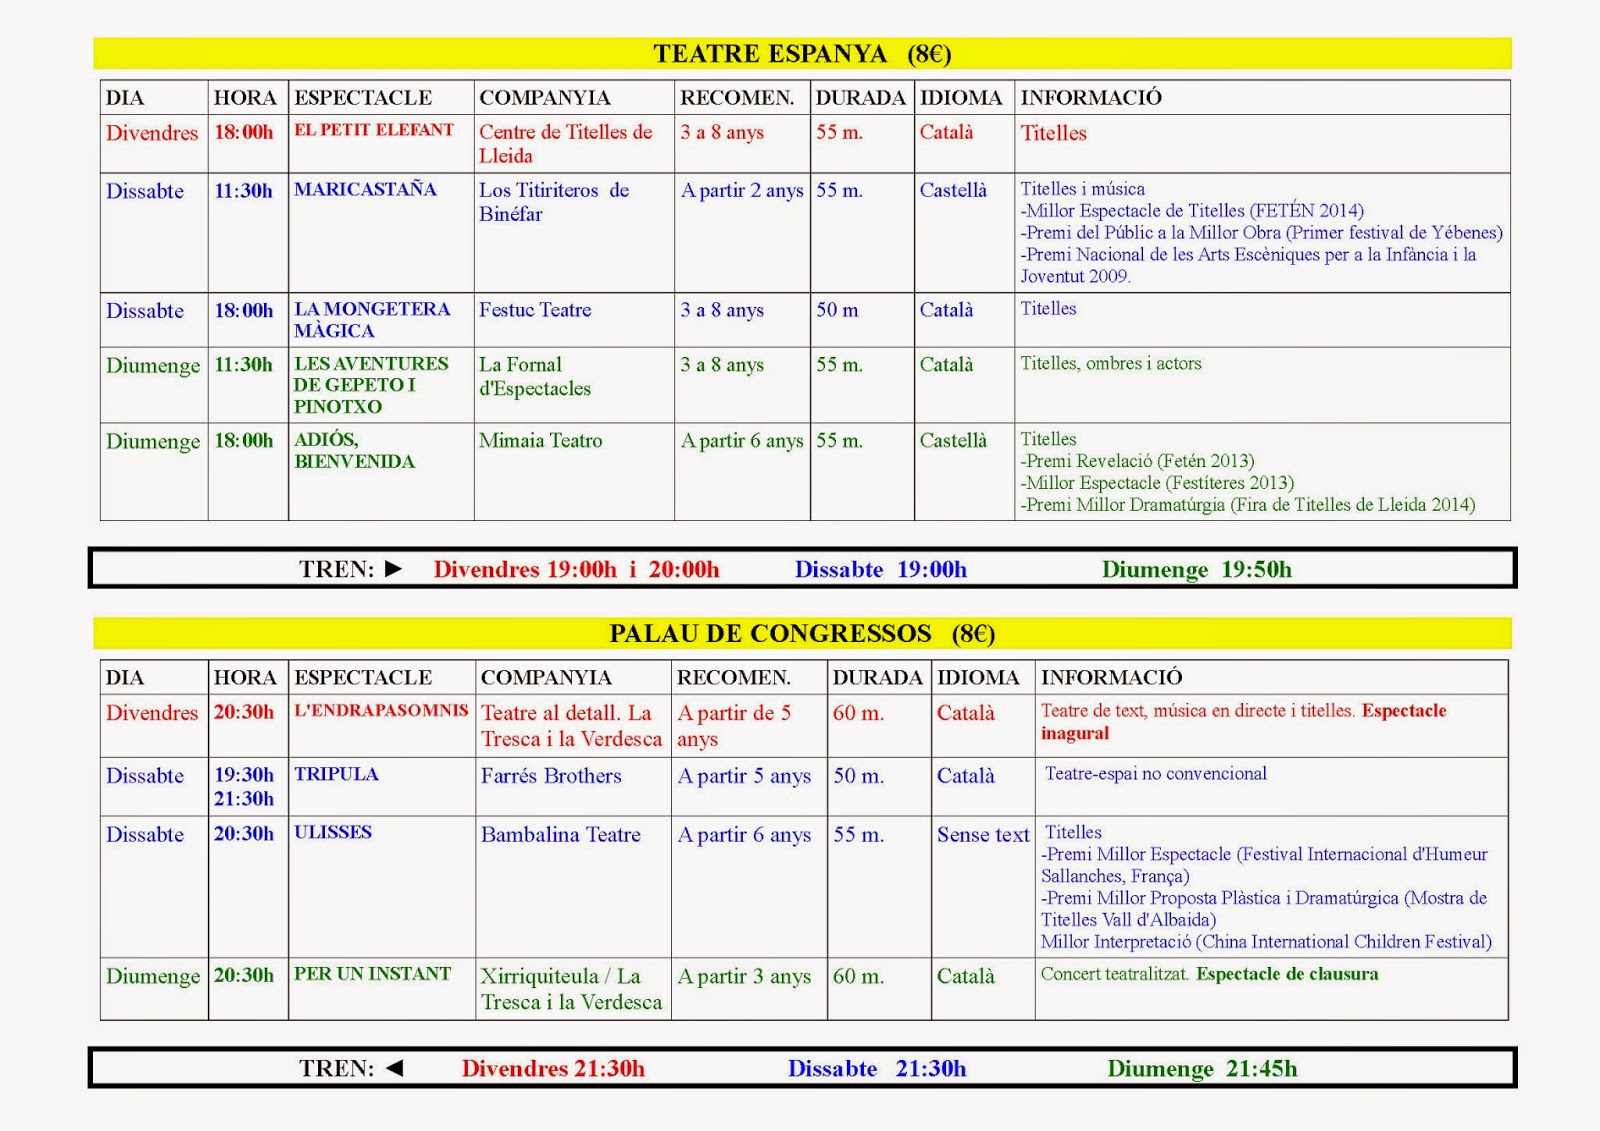Select the MARICASTAÑA show title
Image resolution: width=1600 pixels, height=1131 pixels.
pyautogui.click(x=365, y=189)
